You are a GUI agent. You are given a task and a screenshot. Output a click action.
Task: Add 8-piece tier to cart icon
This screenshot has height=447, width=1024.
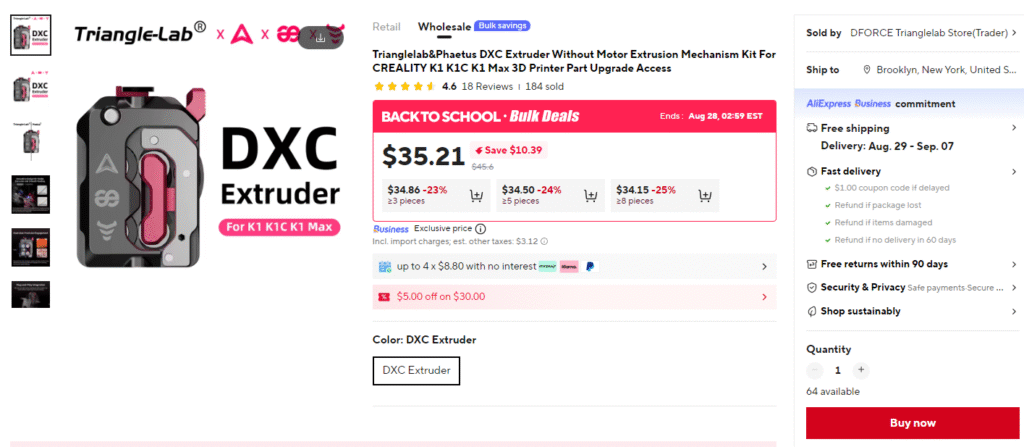click(x=705, y=195)
